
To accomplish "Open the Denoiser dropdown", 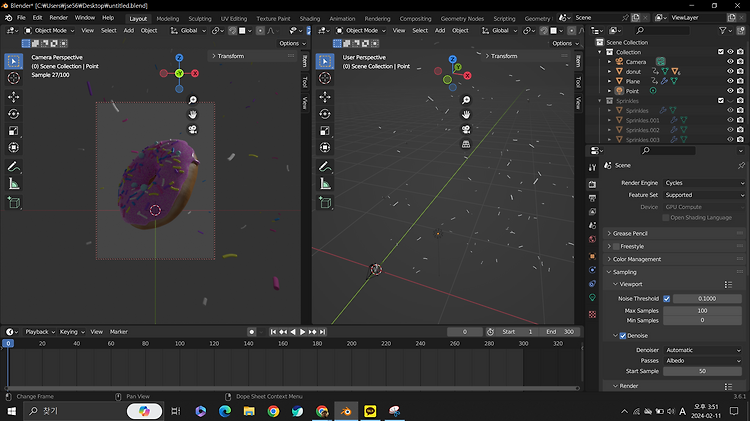I will [x=702, y=350].
